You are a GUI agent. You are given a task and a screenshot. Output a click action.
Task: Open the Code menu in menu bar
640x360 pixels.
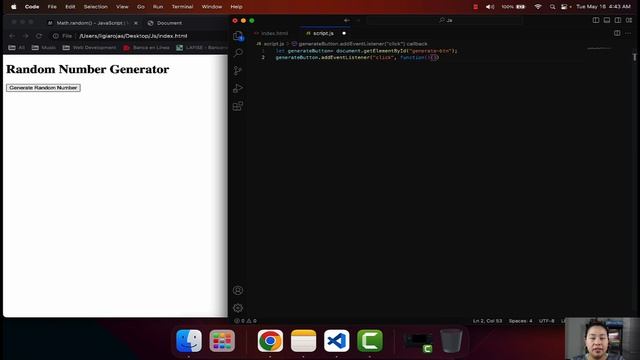[32, 7]
